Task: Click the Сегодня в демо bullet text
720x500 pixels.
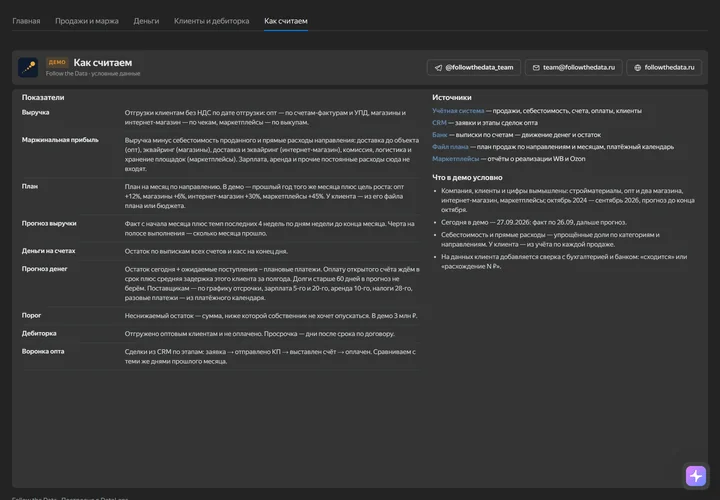Action: tap(534, 222)
